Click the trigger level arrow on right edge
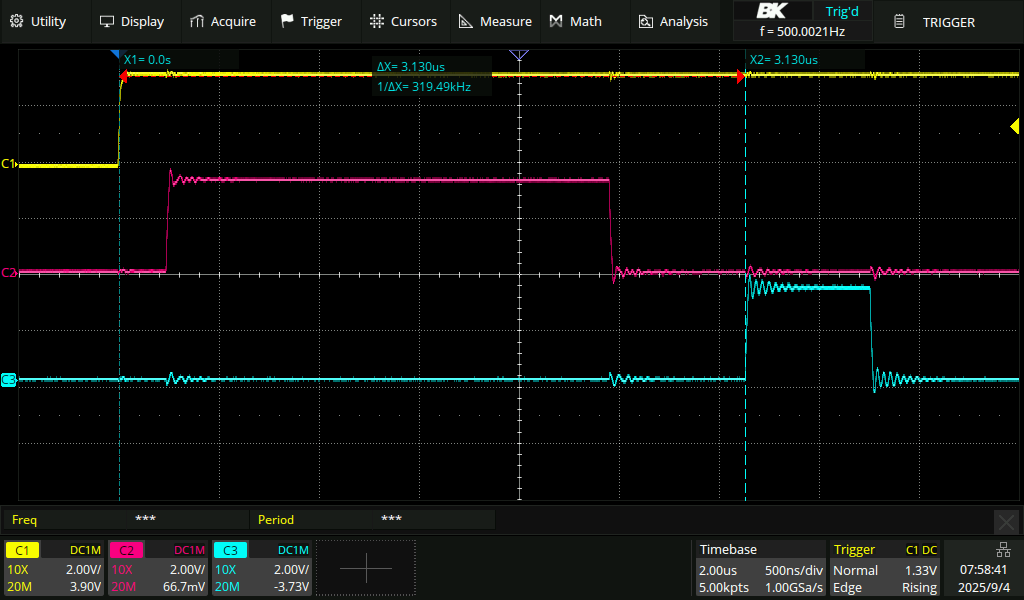The width and height of the screenshot is (1024, 600). pos(1014,125)
